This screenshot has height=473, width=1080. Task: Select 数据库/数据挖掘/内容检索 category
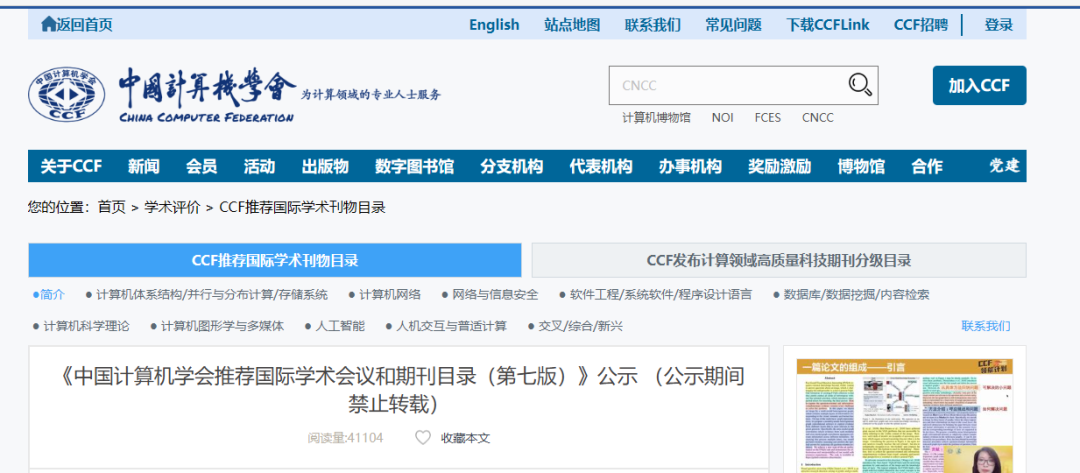(851, 295)
